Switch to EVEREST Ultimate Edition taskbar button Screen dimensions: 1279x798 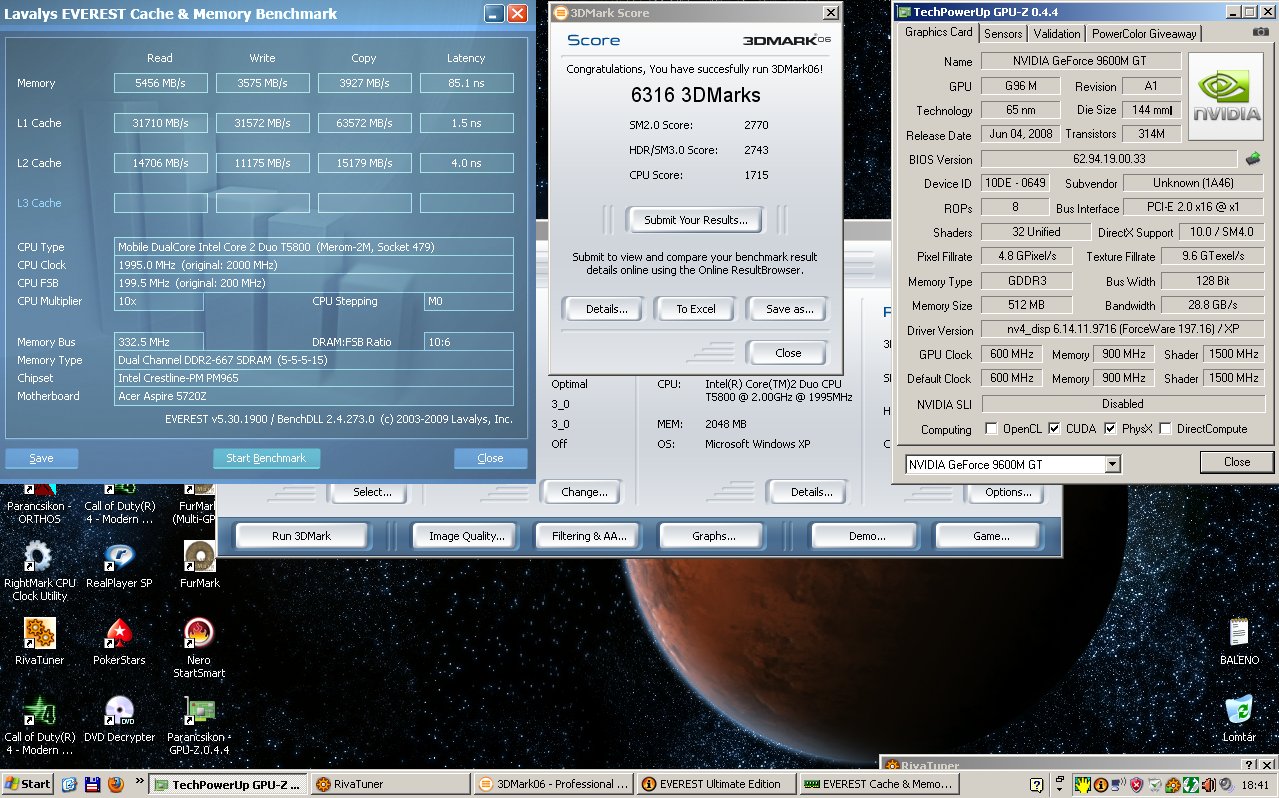coord(714,785)
